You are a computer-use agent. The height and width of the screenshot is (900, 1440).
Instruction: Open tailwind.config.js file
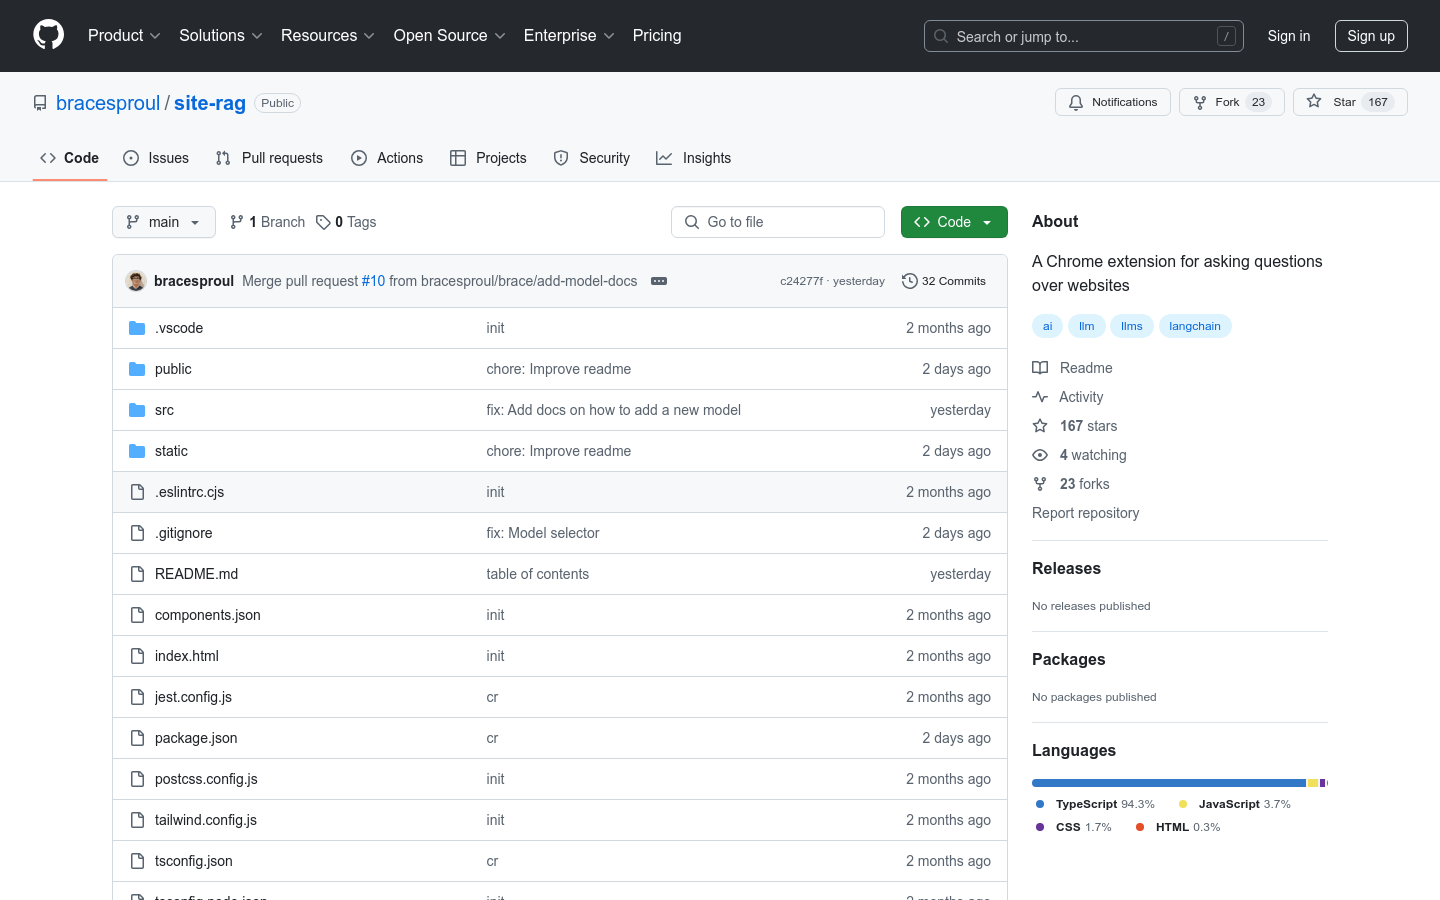206,820
